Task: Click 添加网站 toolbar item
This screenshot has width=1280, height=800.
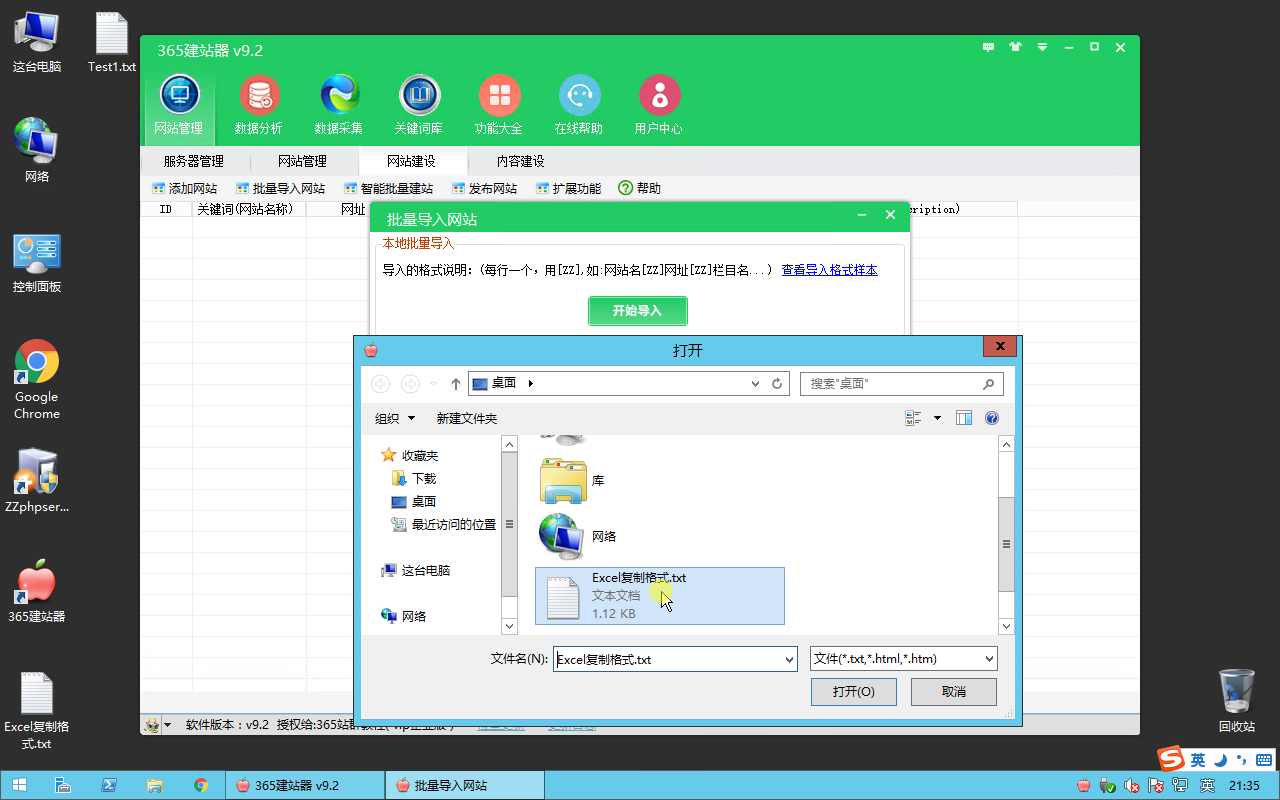Action: point(184,188)
